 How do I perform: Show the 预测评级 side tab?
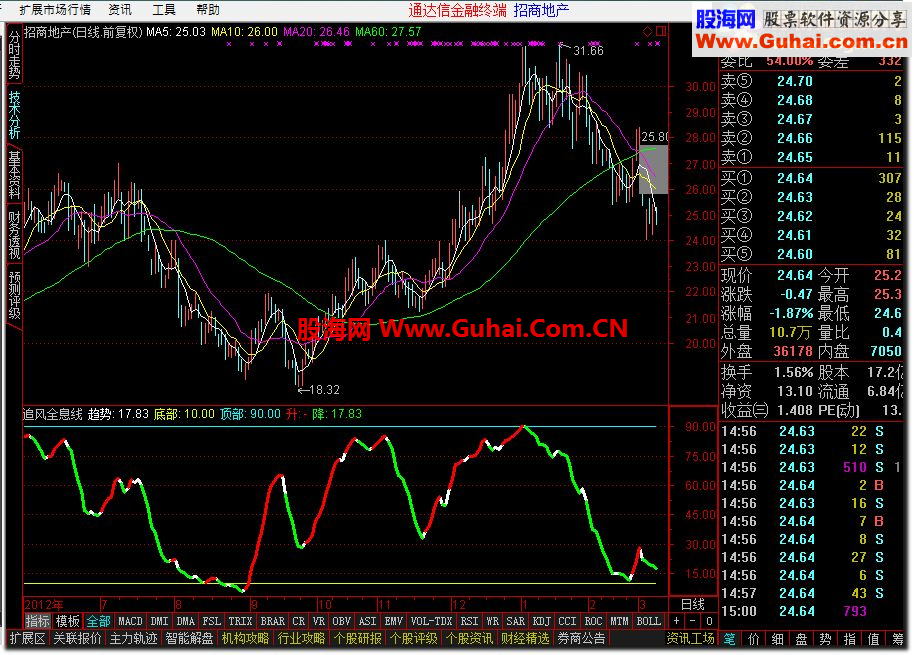(15, 295)
